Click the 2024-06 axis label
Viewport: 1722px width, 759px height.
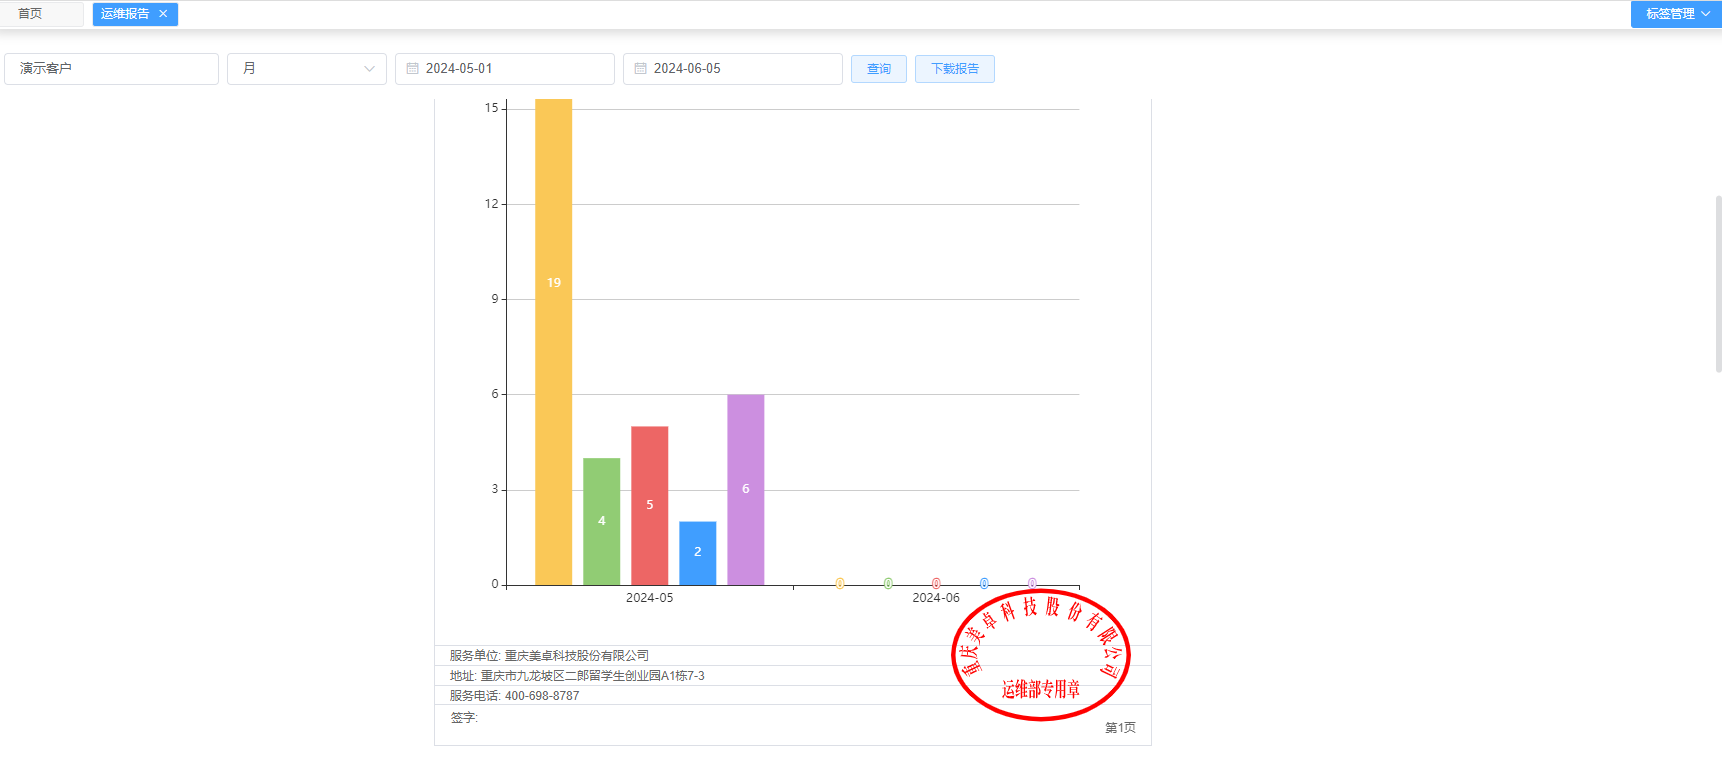tap(935, 598)
